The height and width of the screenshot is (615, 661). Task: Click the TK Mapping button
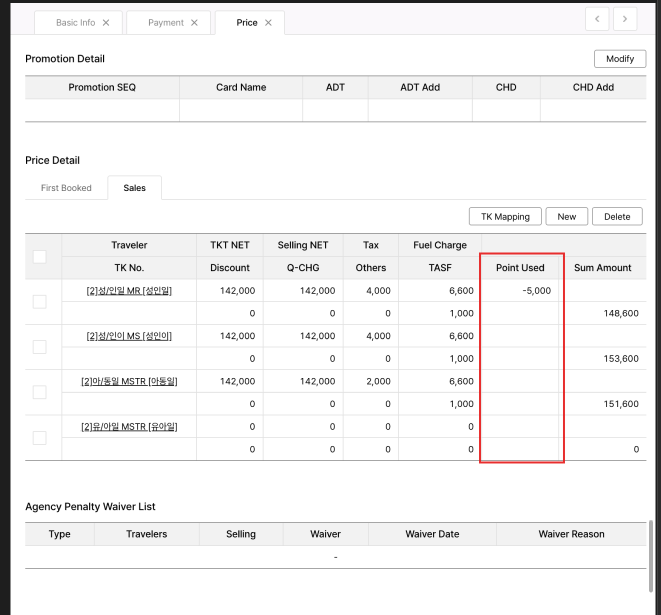505,217
